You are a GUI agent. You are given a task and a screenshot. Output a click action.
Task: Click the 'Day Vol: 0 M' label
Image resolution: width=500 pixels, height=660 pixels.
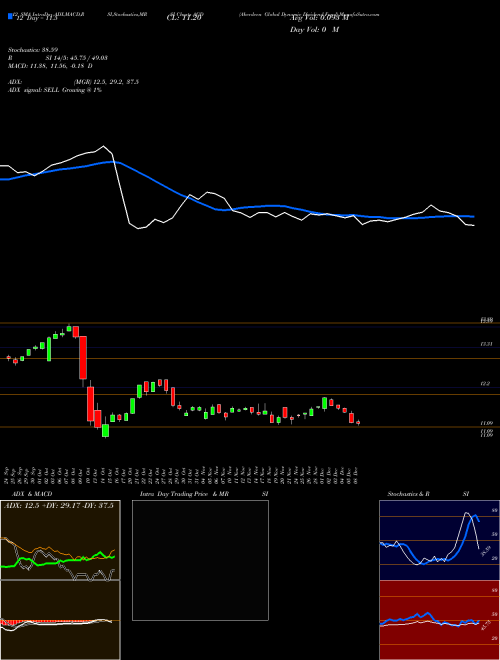[314, 30]
